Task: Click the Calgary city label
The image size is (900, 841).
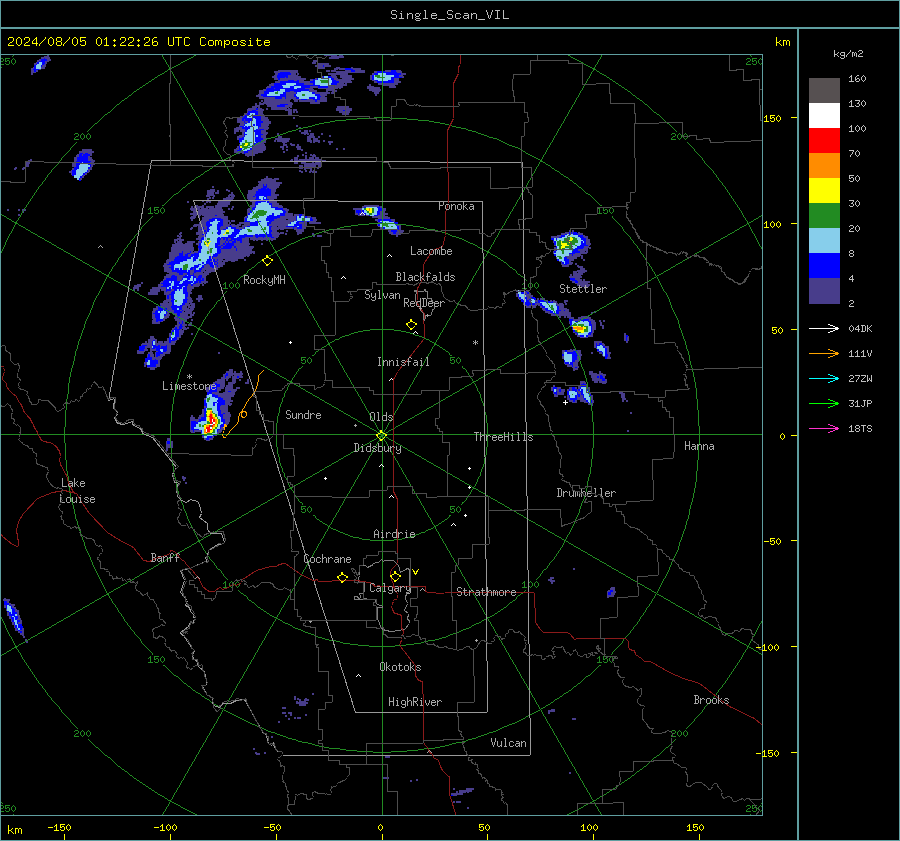Action: (x=390, y=588)
